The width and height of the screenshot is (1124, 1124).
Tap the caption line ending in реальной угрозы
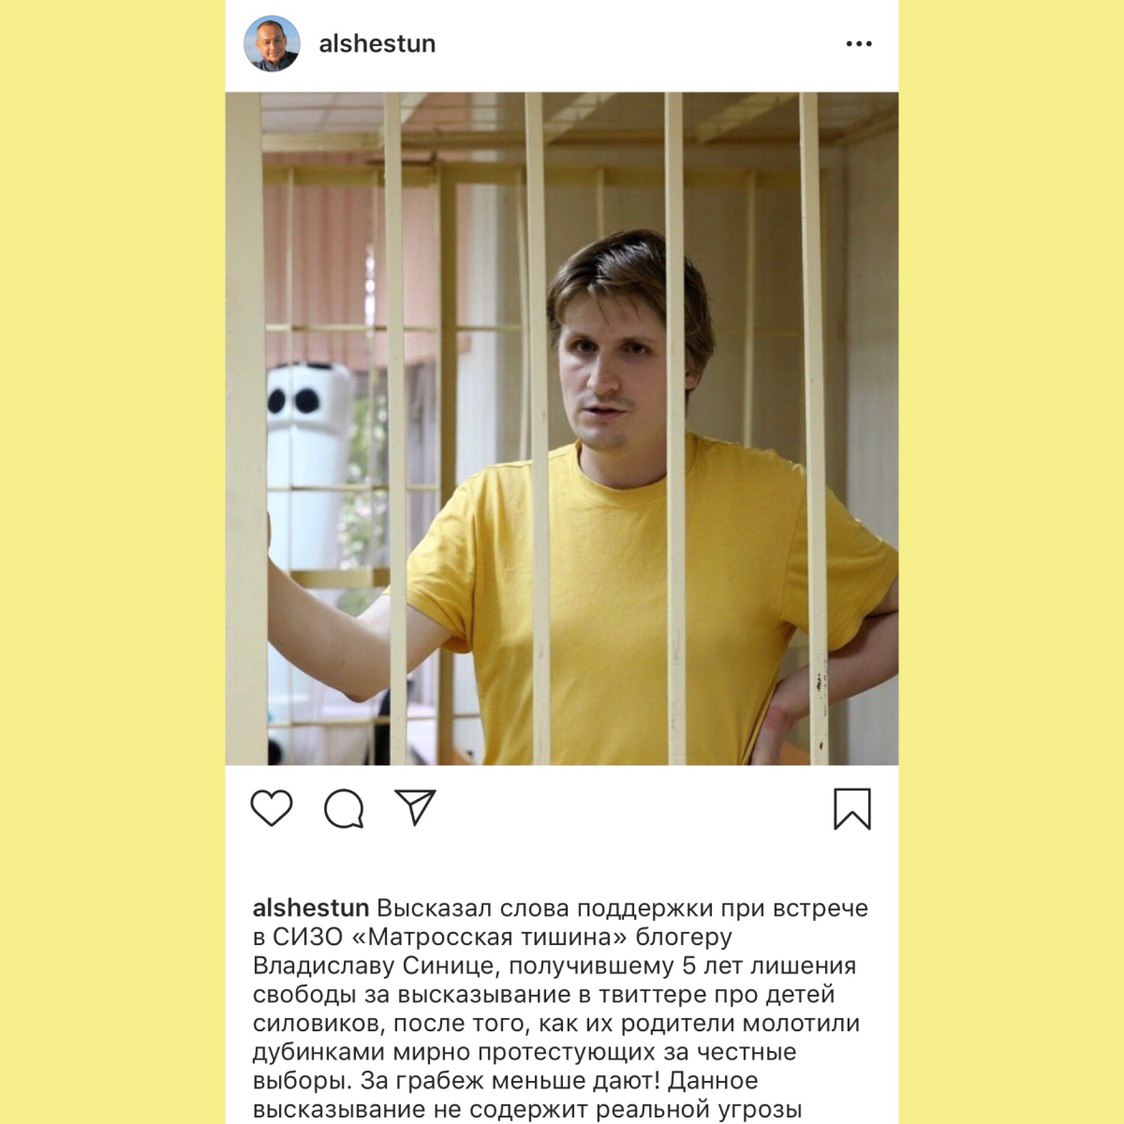527,1109
